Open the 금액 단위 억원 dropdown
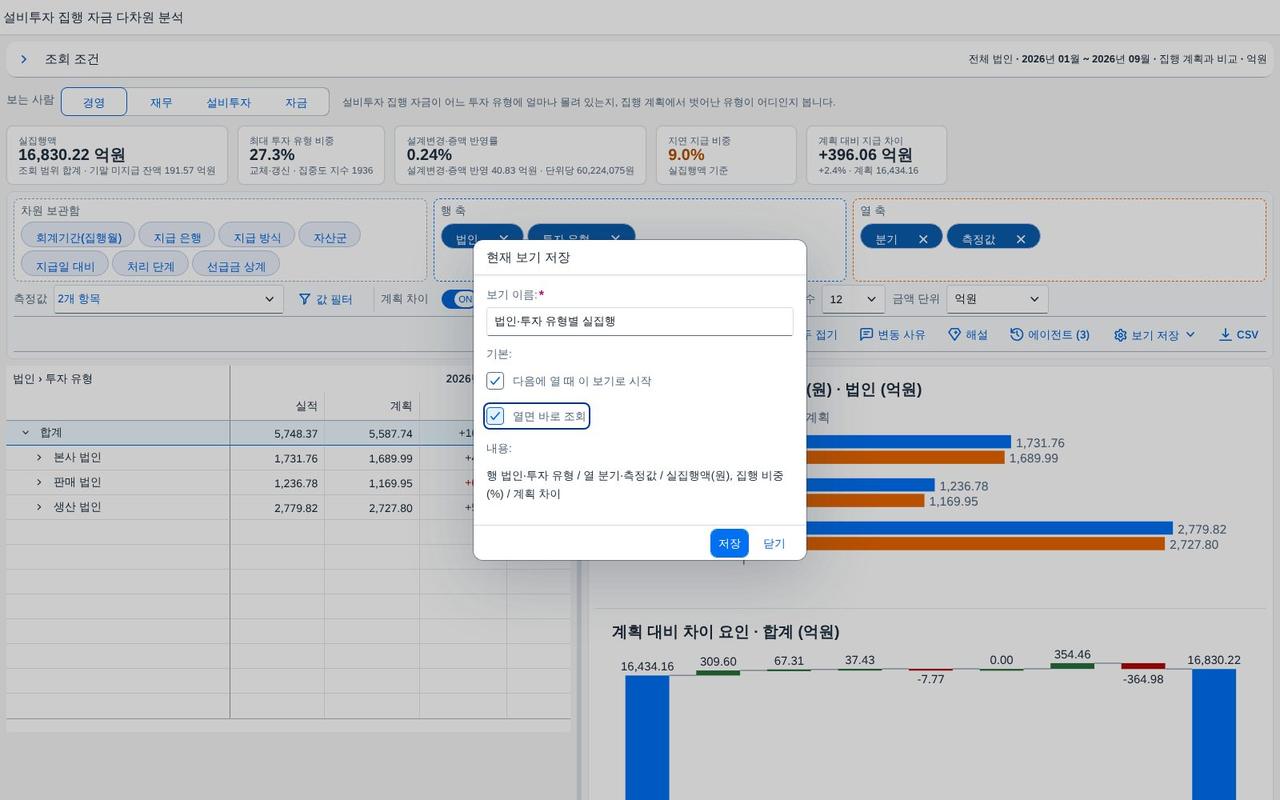Image resolution: width=1280 pixels, height=800 pixels. (998, 299)
